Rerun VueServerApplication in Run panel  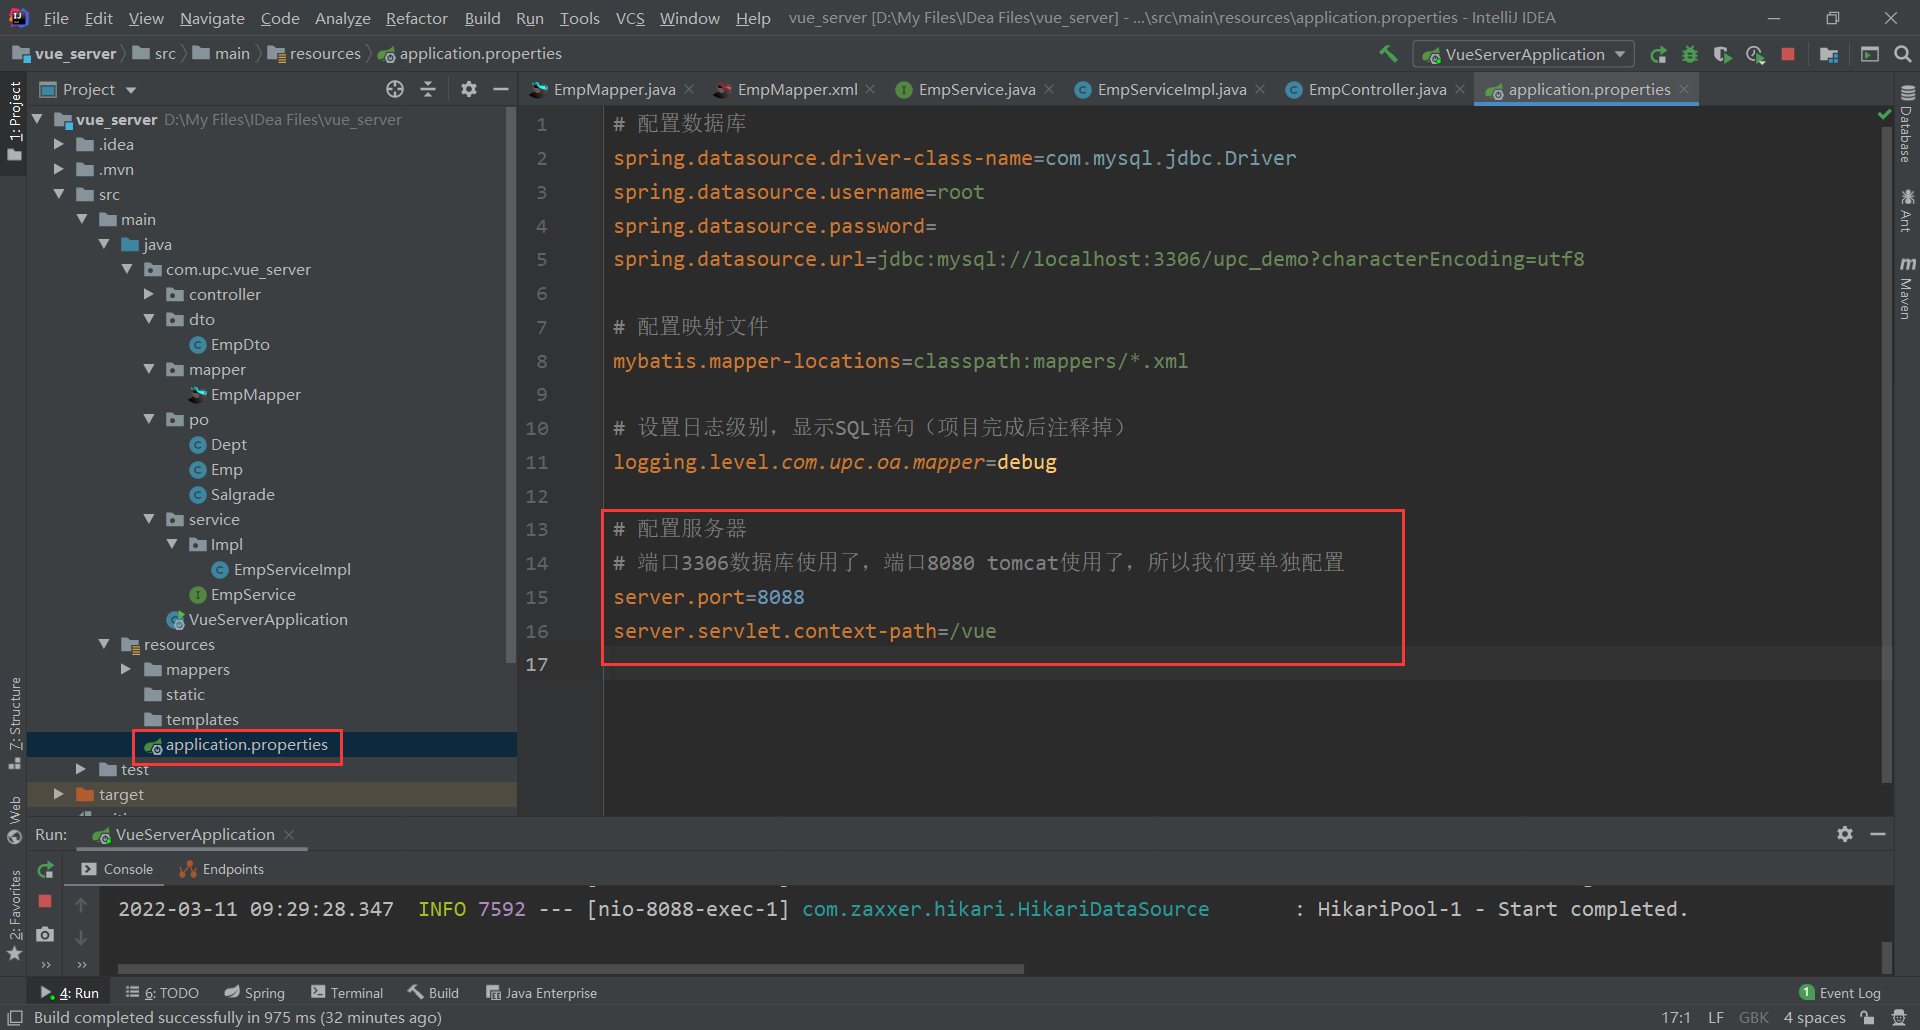[45, 870]
